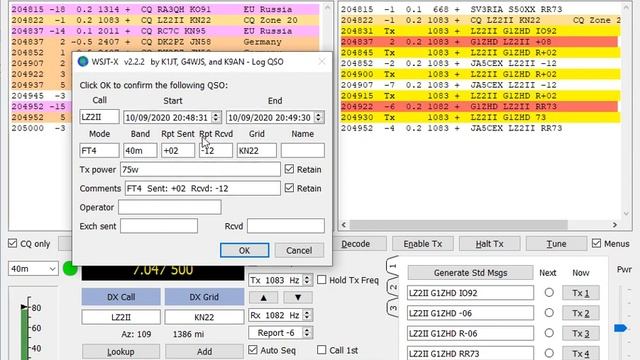Viewport: 640px width, 360px height.
Task: Select Next radio for LZ2II G1ZHD RR73
Action: pyautogui.click(x=549, y=353)
